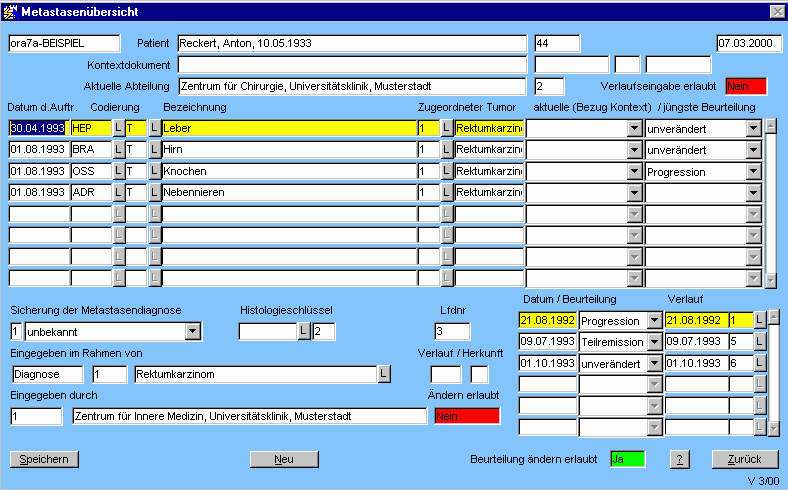
Task: Click the Kontextdokument input field
Action: tap(352, 65)
